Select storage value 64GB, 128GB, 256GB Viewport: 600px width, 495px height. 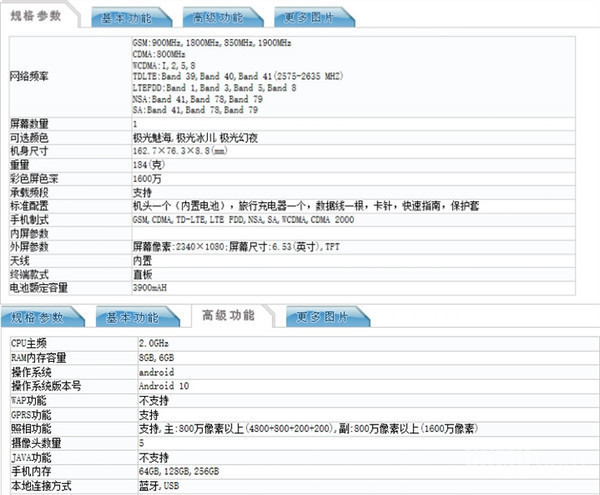pyautogui.click(x=179, y=471)
